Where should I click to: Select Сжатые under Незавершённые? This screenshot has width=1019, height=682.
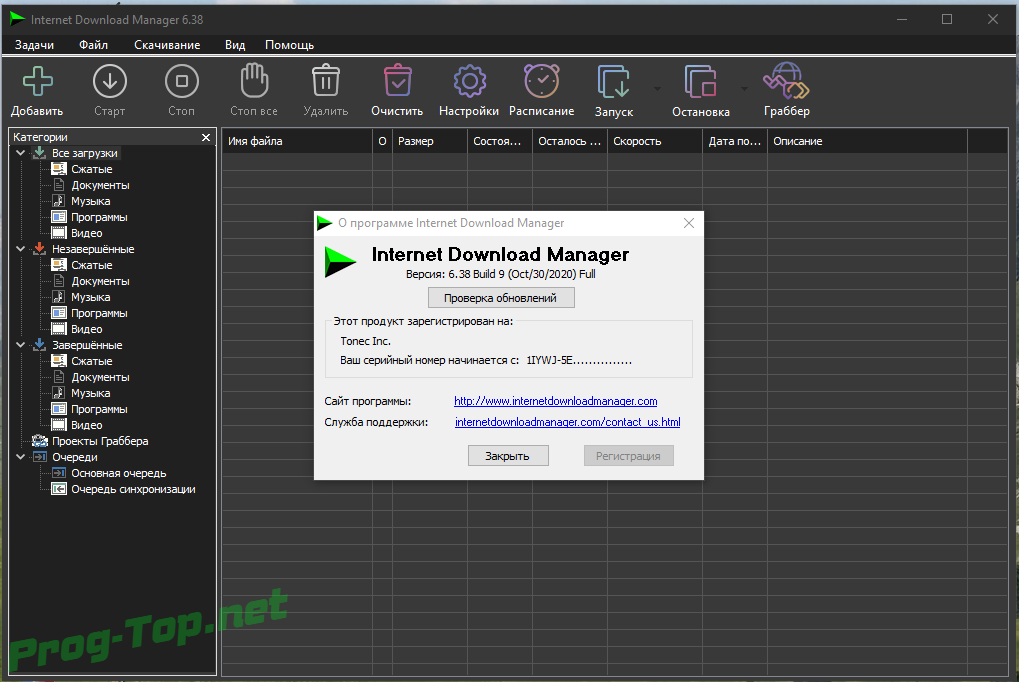(92, 265)
